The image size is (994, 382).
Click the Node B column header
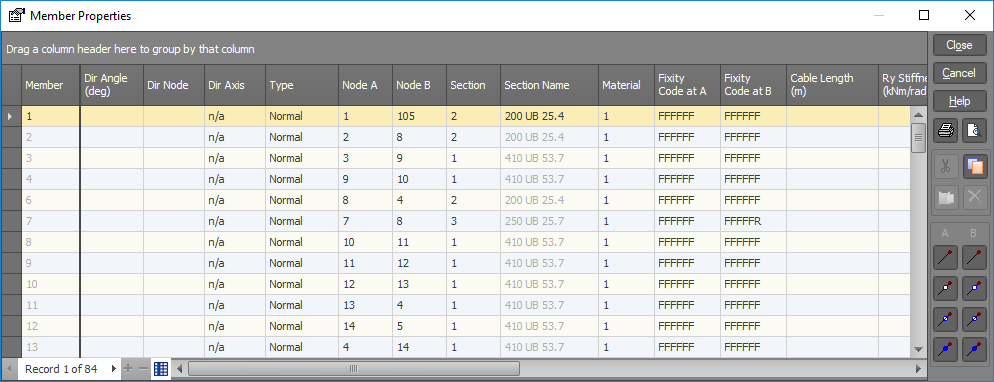[419, 85]
